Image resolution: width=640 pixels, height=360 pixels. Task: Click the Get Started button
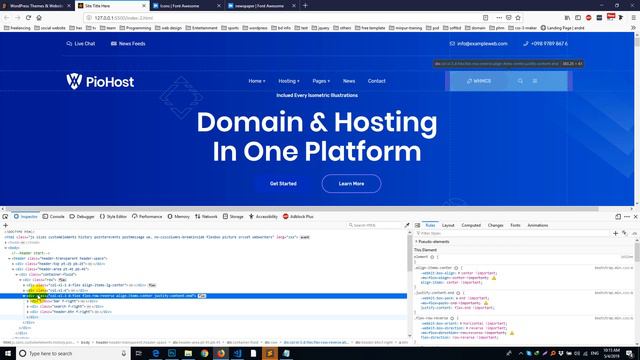[283, 184]
